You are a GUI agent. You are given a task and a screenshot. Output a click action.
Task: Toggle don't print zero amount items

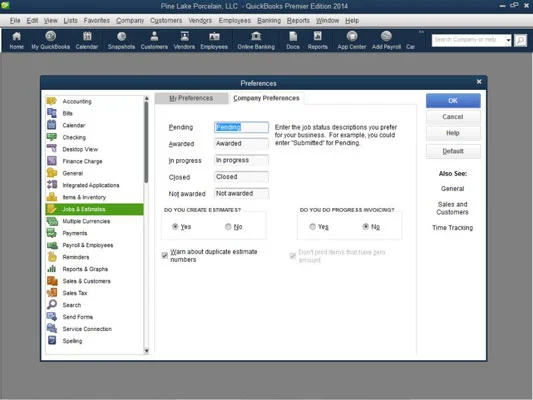tap(293, 256)
